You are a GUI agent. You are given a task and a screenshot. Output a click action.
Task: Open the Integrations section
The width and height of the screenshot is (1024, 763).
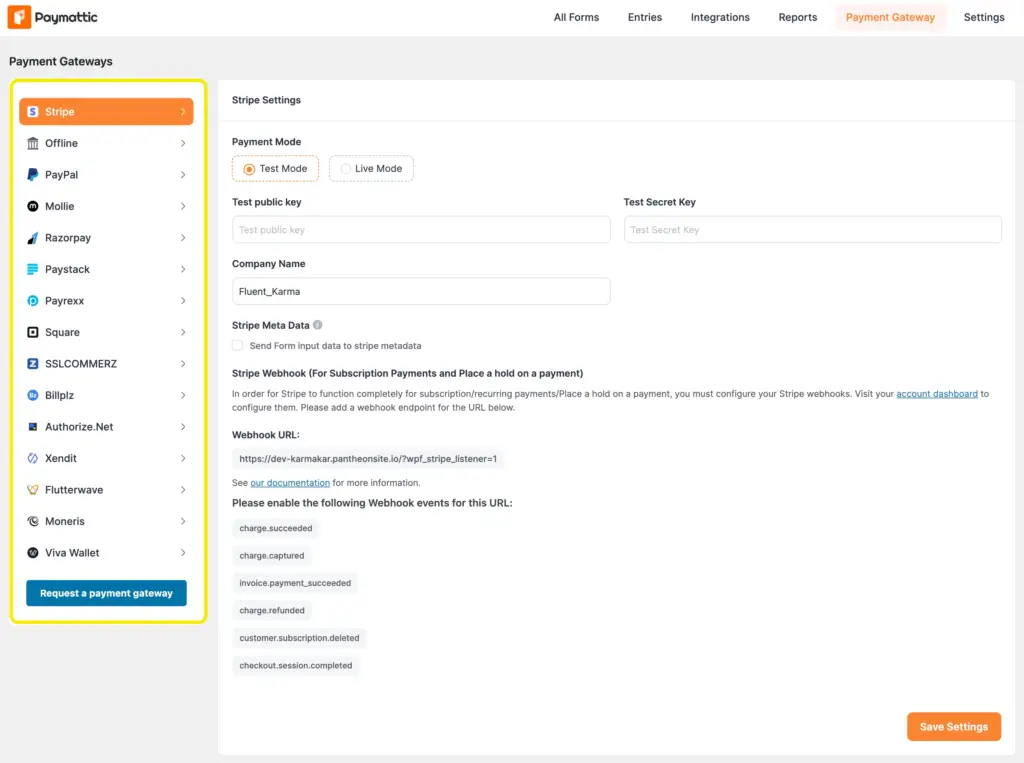(x=720, y=17)
